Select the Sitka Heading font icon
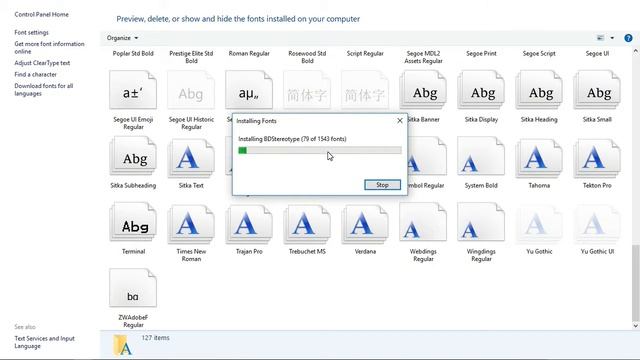 tap(539, 90)
